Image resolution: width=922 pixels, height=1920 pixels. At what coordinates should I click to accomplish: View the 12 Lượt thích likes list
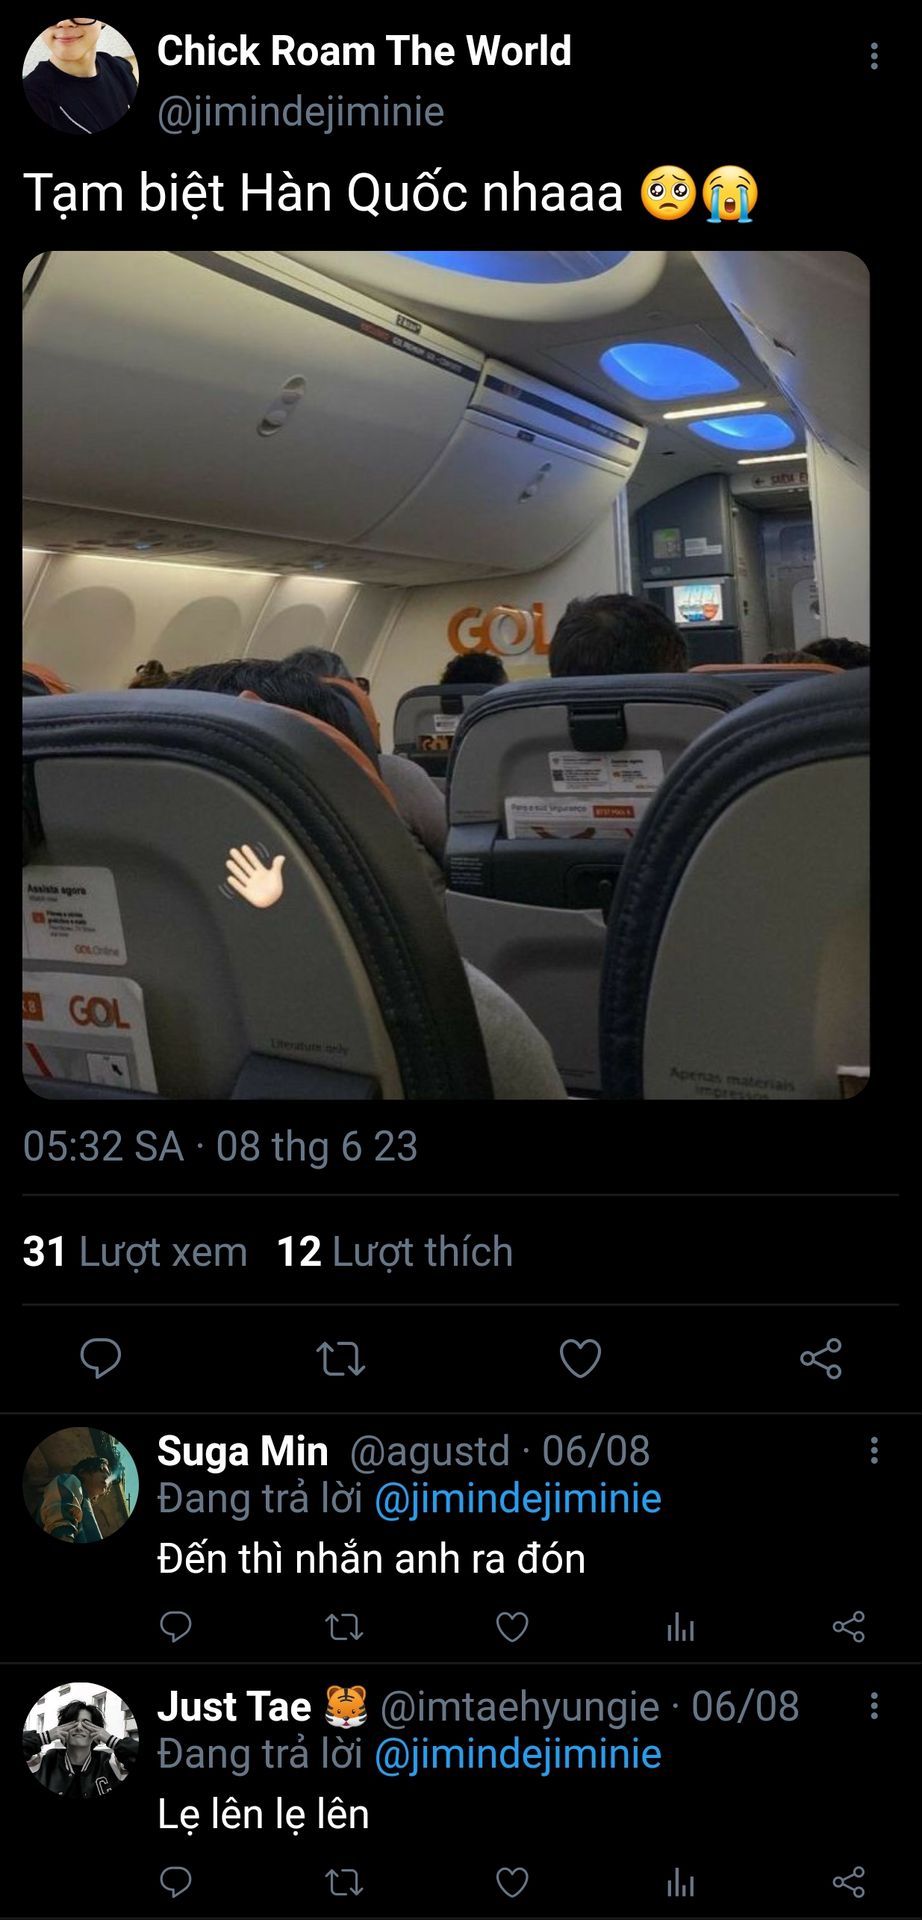(x=394, y=1252)
